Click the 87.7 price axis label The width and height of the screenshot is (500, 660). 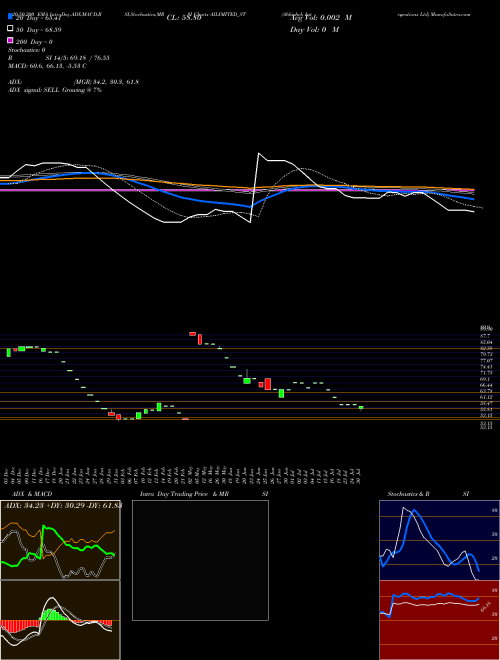485,336
